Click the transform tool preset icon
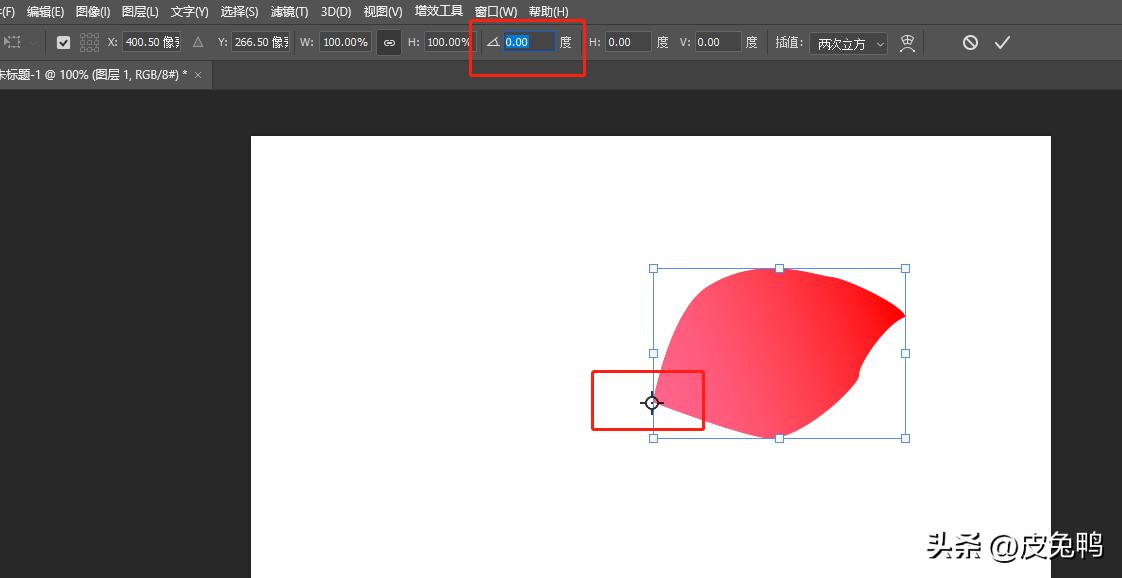This screenshot has width=1122, height=578. [13, 43]
